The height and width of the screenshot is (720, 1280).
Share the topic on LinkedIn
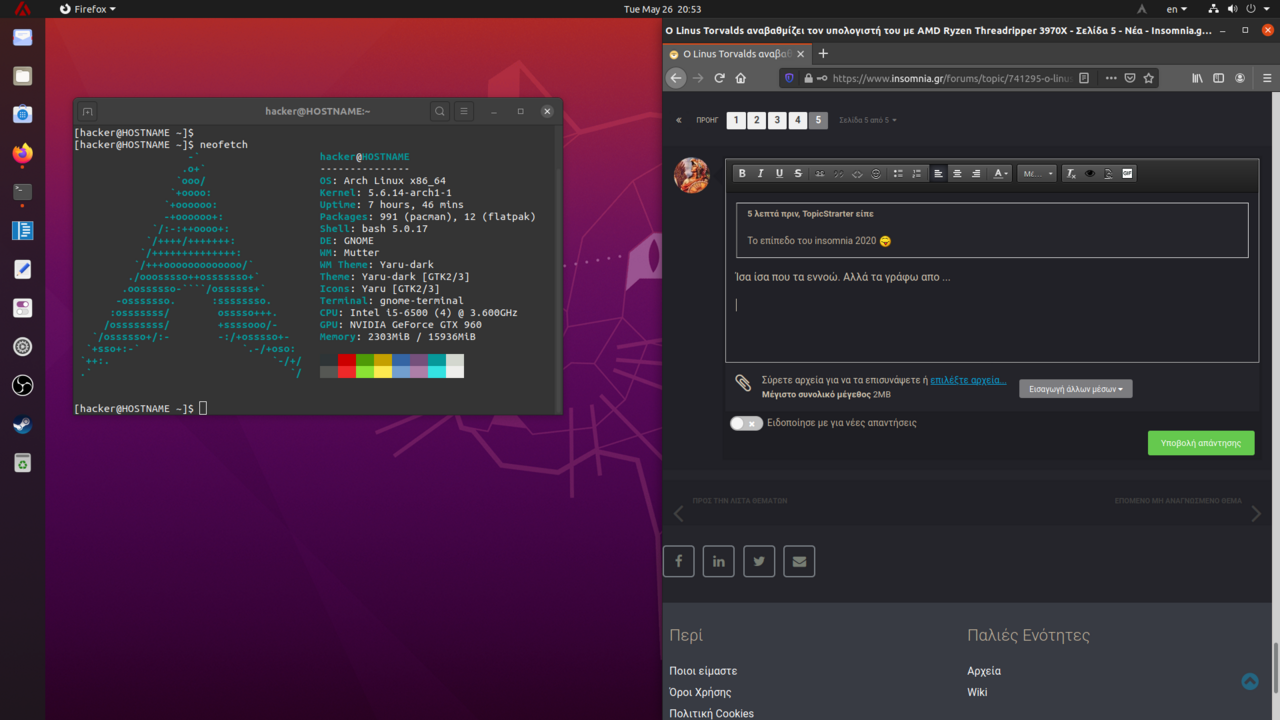719,561
